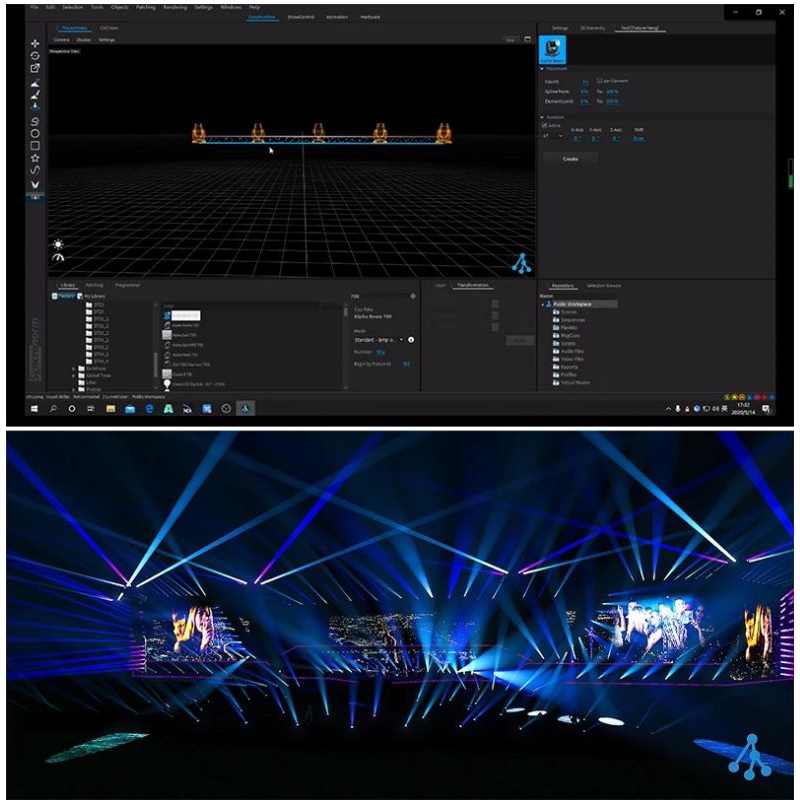Expand the Global Truss folder
This screenshot has height=800, width=800.
click(x=74, y=376)
